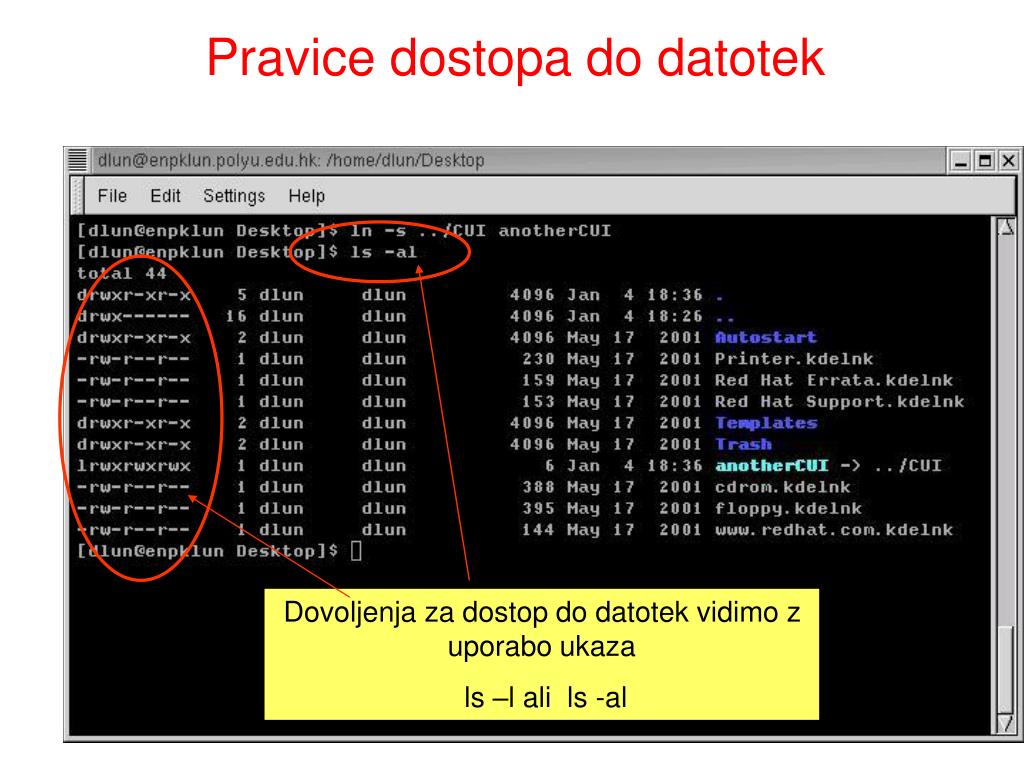Click the Printer.kdelnk file name
The height and width of the screenshot is (768, 1024).
click(x=793, y=359)
